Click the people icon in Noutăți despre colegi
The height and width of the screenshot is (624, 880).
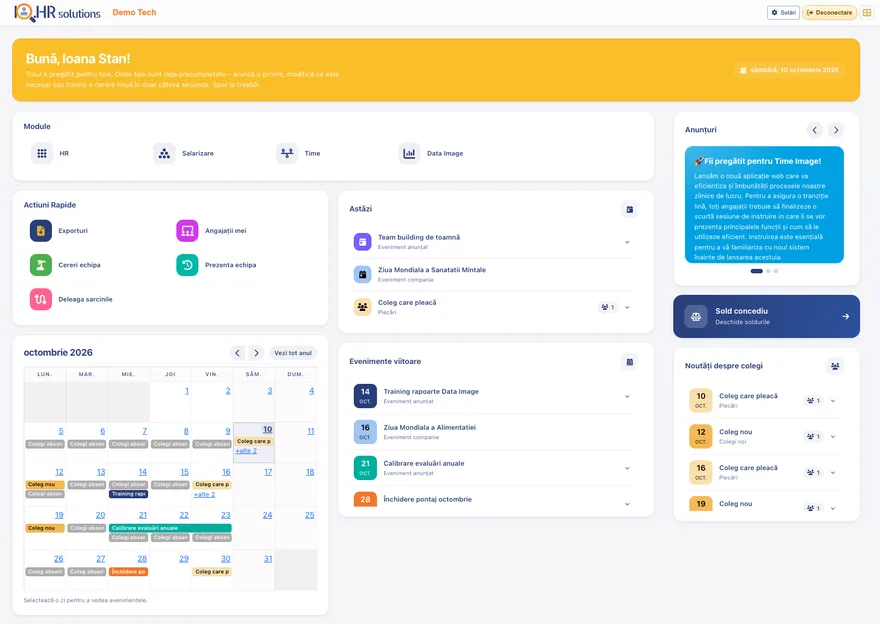pos(835,366)
